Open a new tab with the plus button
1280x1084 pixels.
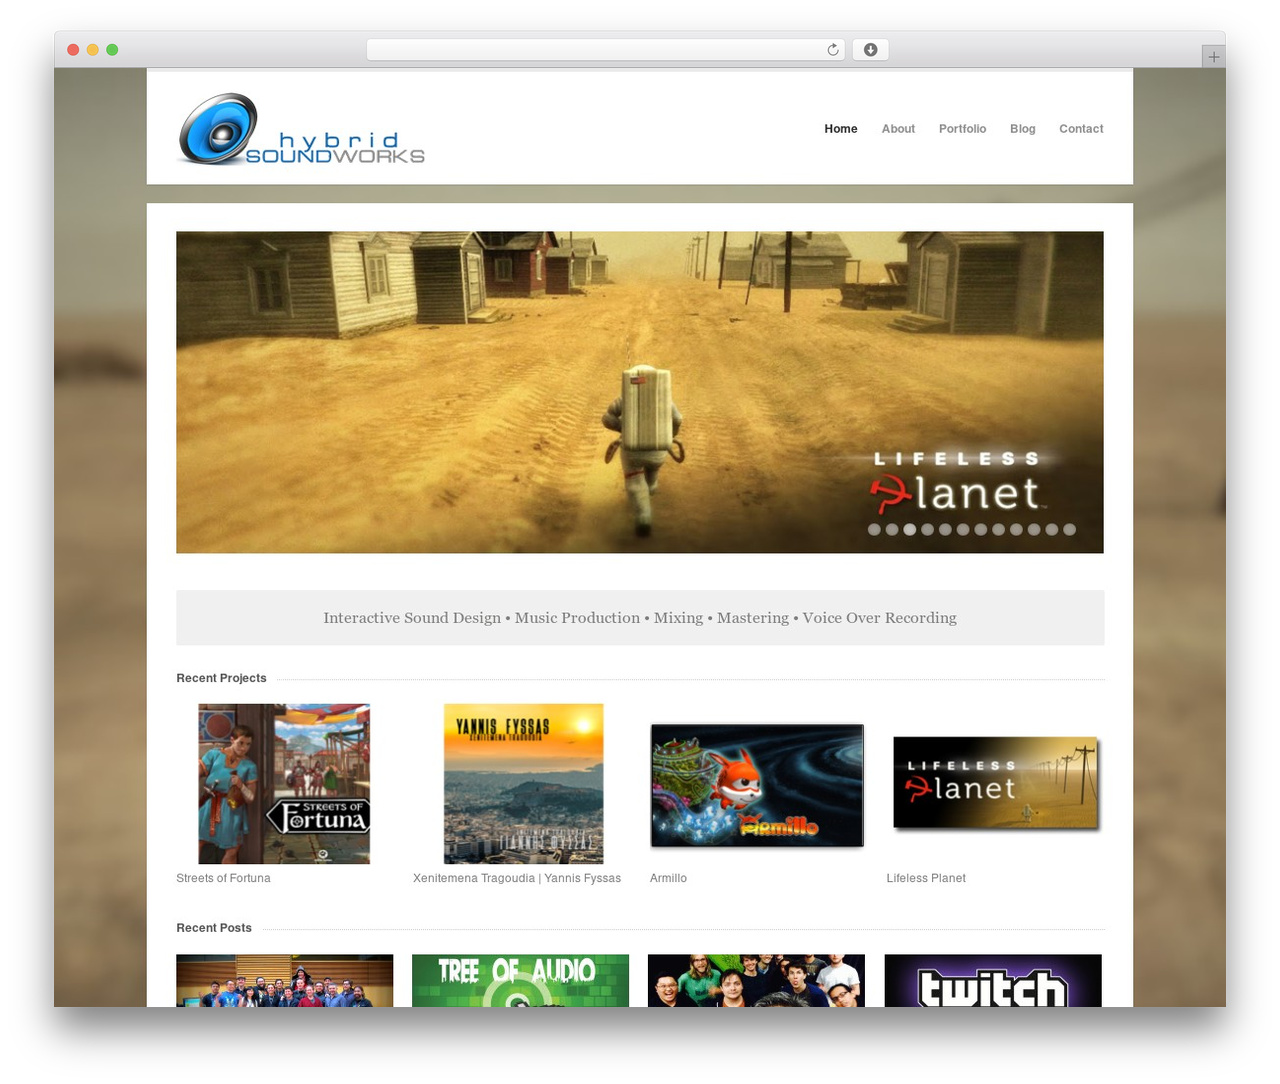[x=1214, y=57]
